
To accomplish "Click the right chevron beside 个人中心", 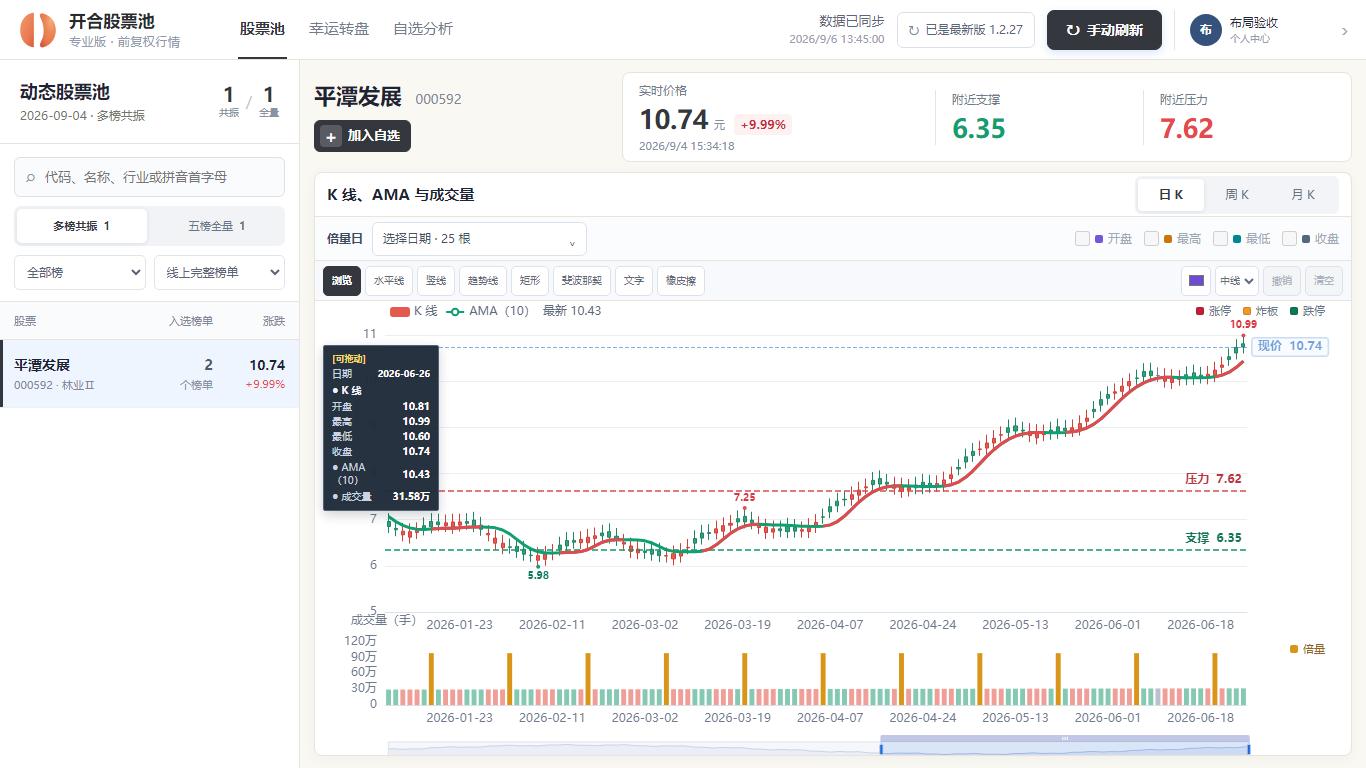I will click(1344, 31).
